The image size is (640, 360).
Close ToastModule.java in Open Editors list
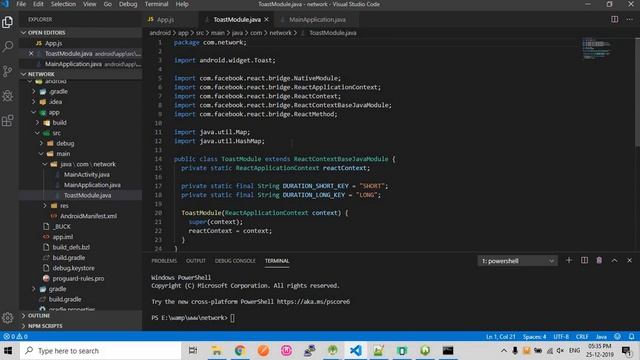(31, 53)
